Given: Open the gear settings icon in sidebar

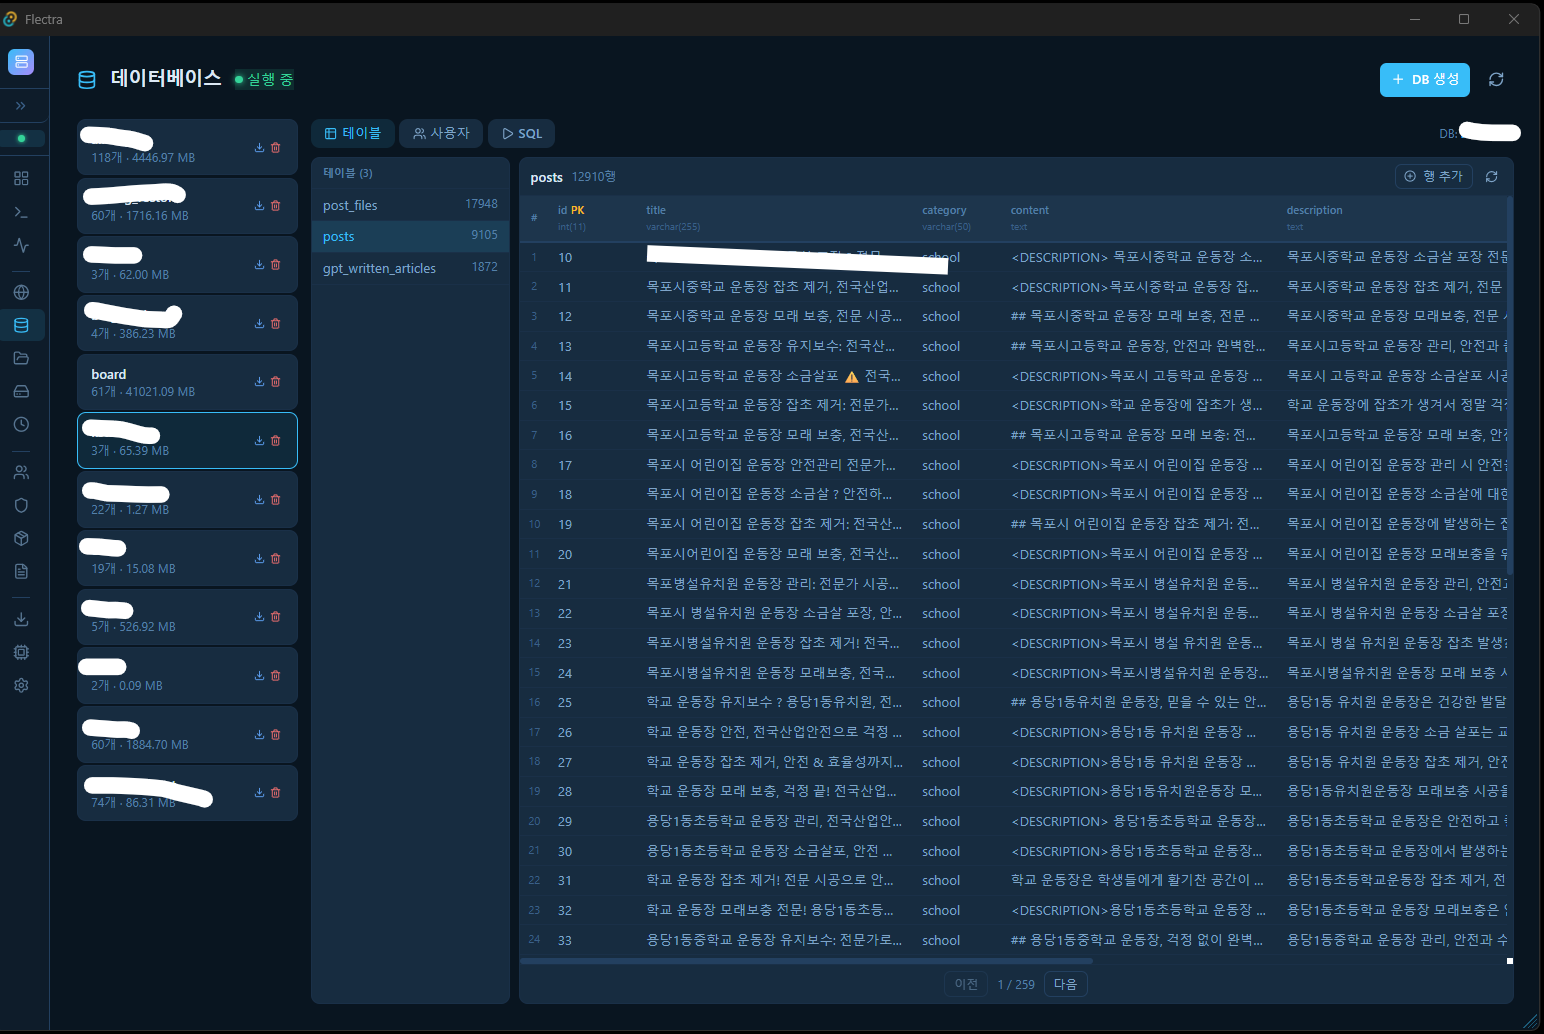Looking at the screenshot, I should click(21, 685).
